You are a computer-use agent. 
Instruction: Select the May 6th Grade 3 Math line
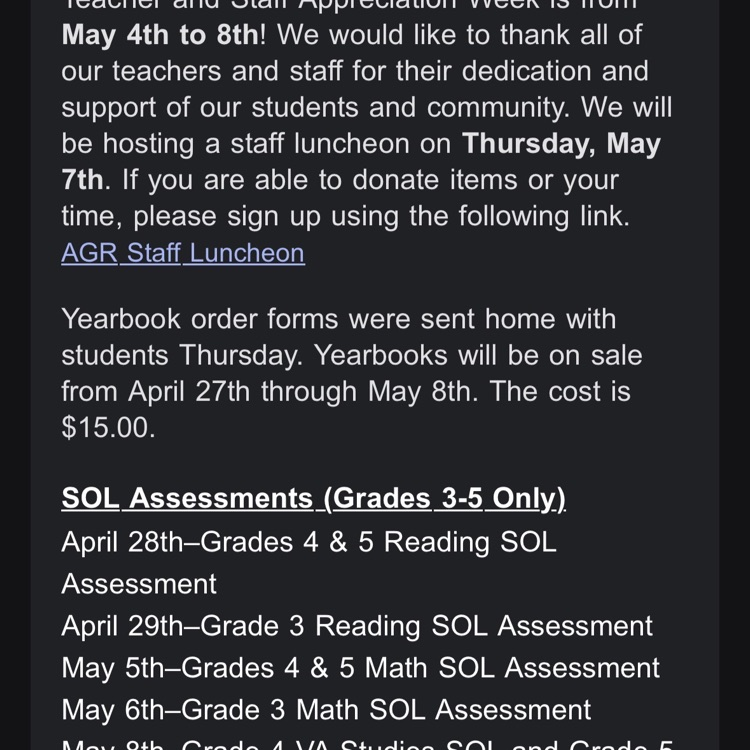(x=326, y=710)
